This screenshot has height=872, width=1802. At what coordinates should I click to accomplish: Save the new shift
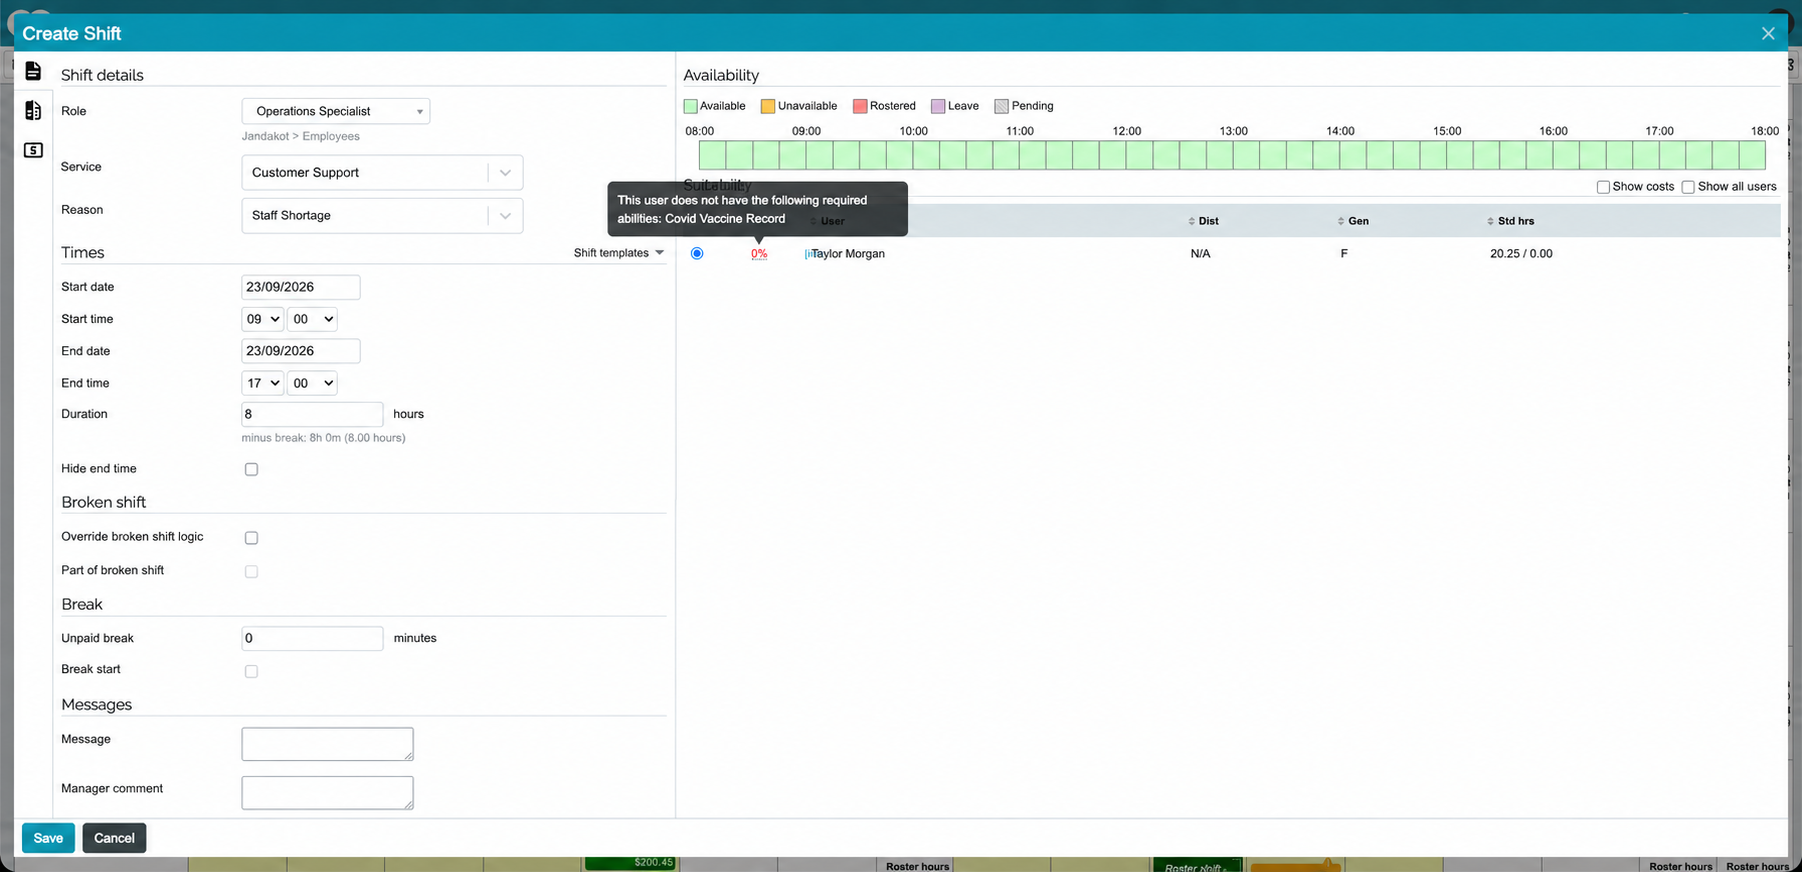(48, 838)
